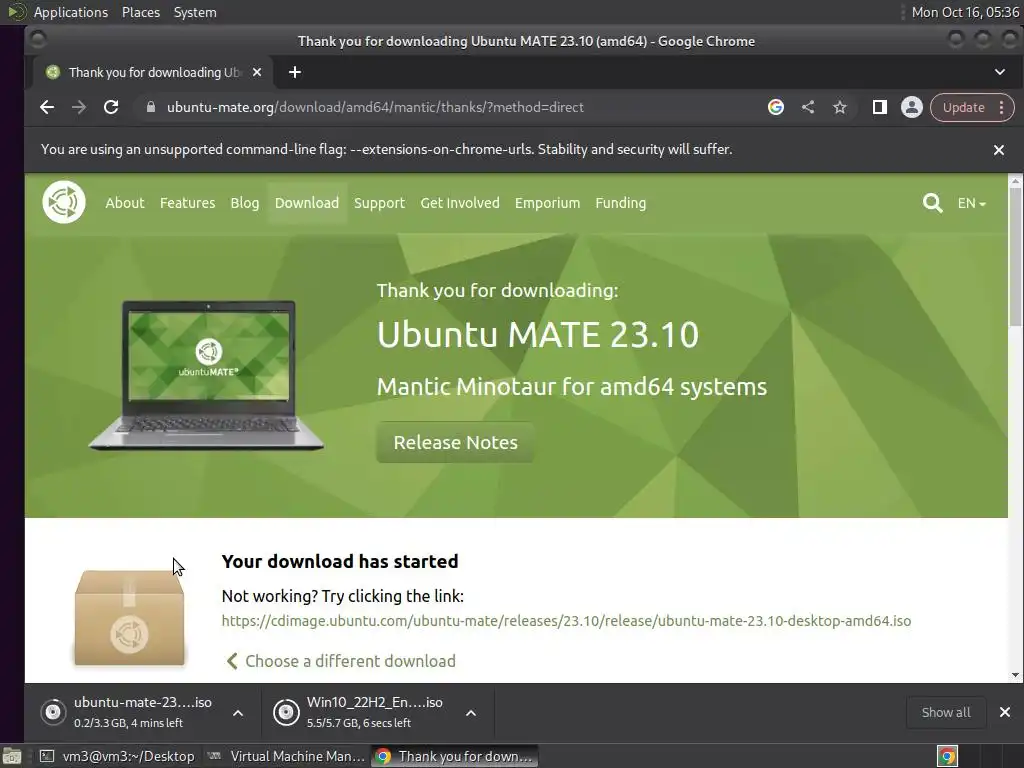
Task: Close the Thank you for downloading tab
Action: click(257, 72)
